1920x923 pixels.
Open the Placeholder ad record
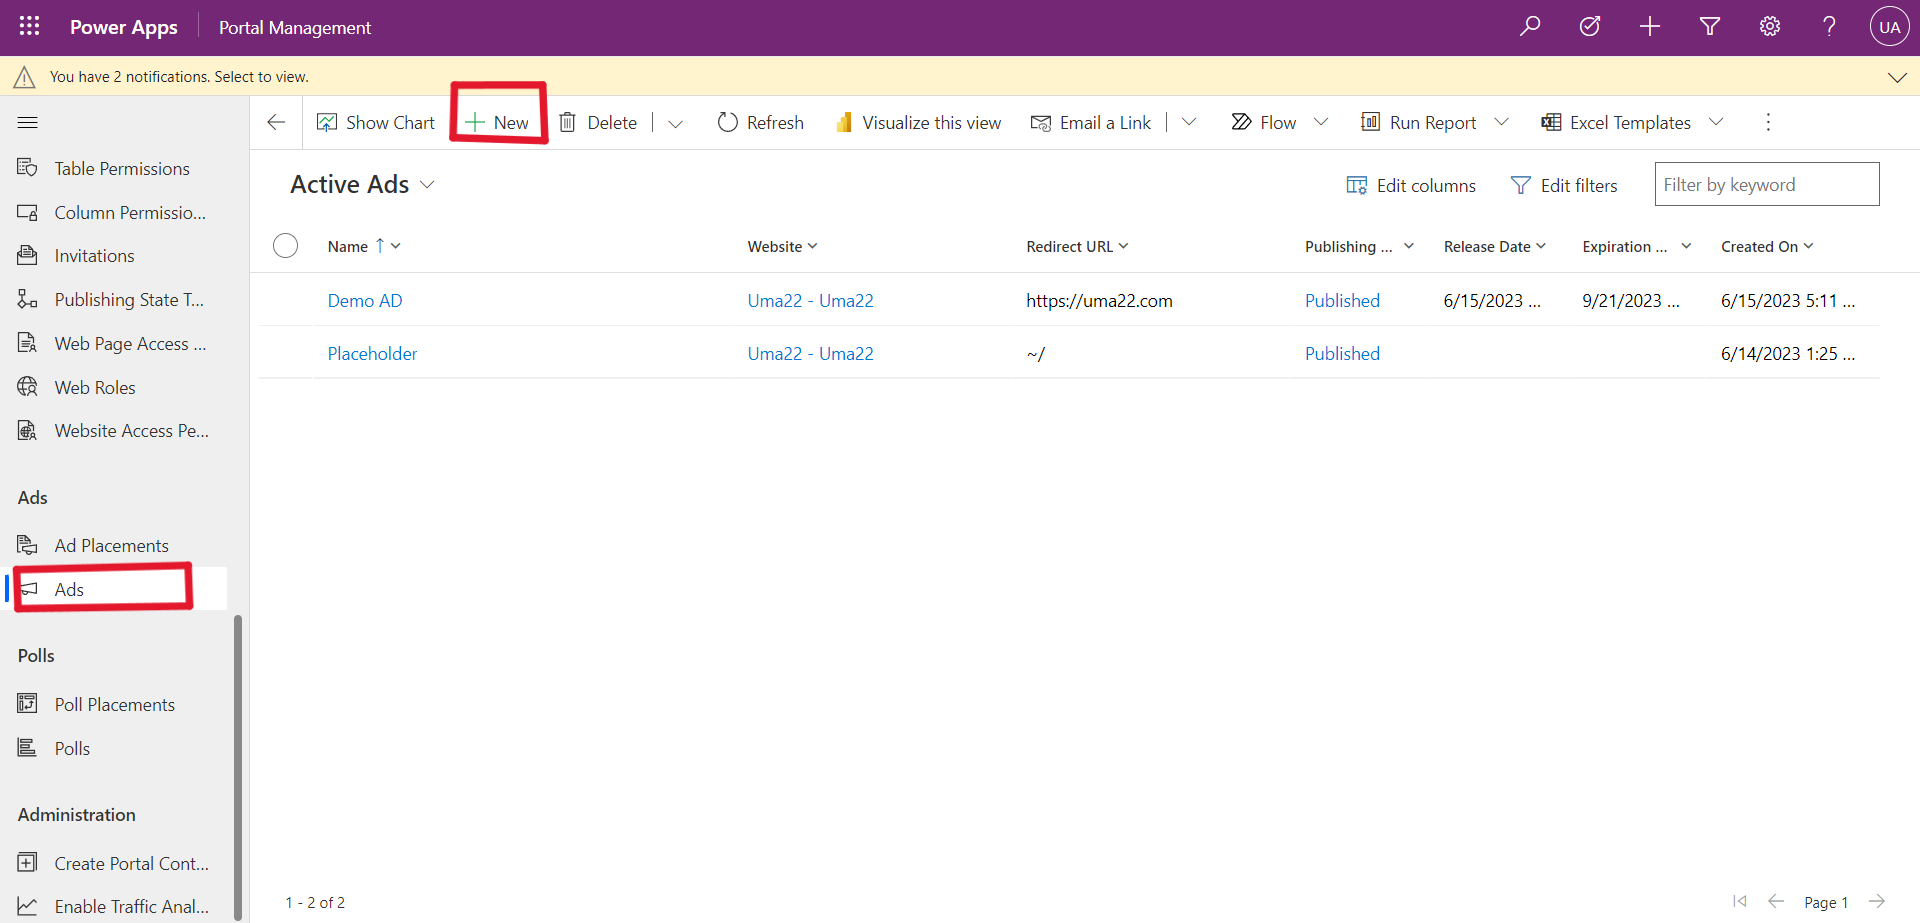[x=372, y=354]
